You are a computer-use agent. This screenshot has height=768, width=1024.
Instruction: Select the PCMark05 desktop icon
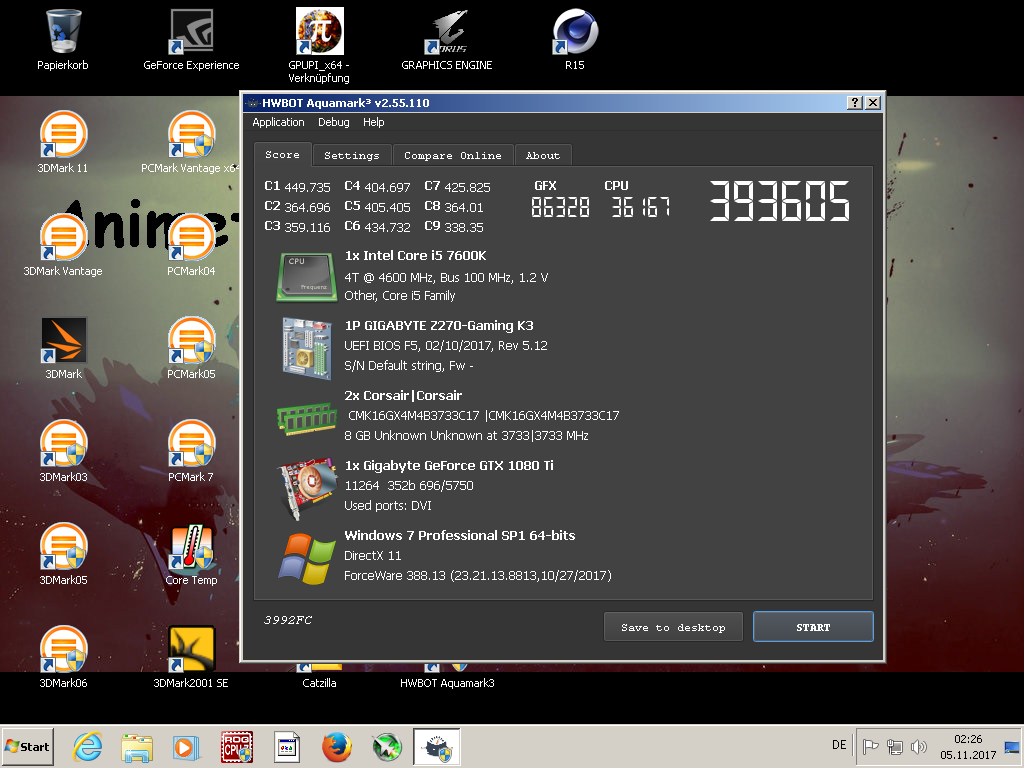(x=191, y=348)
